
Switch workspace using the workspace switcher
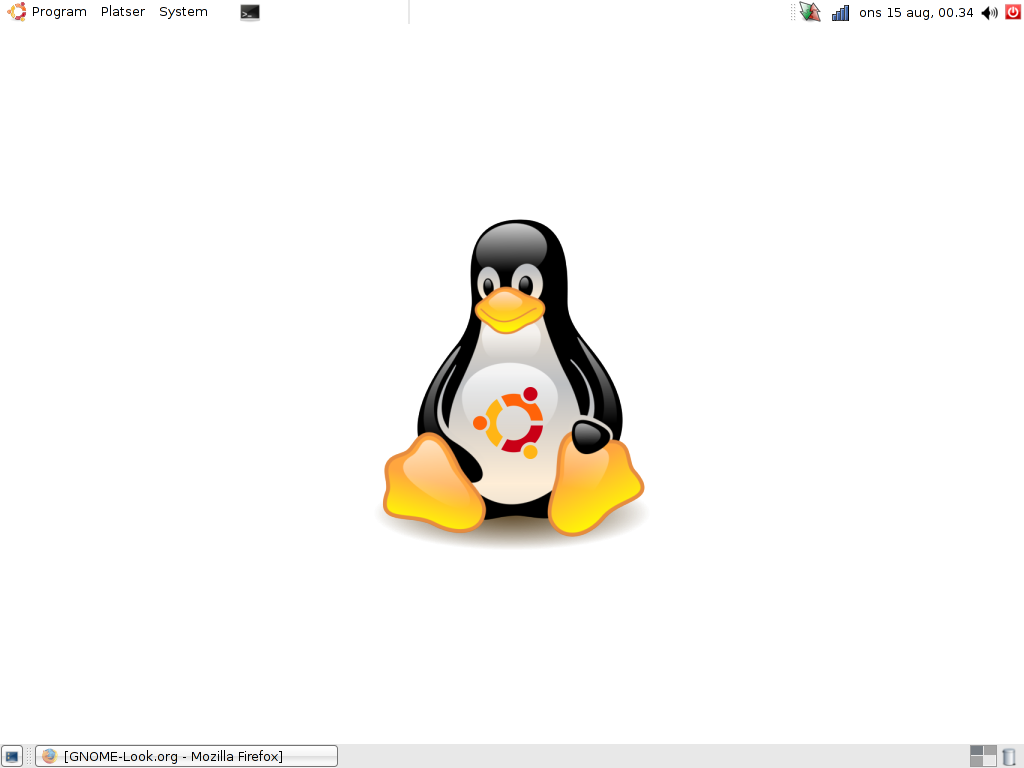point(983,756)
